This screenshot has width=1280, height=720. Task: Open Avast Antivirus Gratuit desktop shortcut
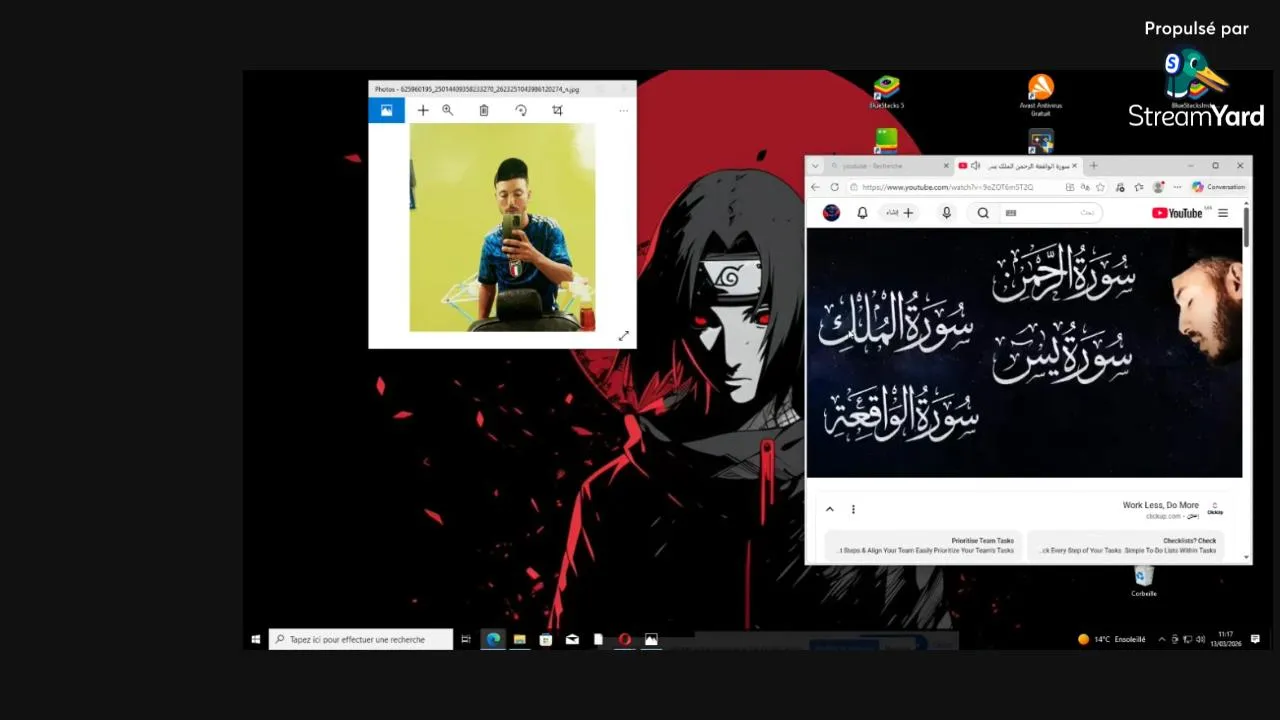tap(1041, 95)
